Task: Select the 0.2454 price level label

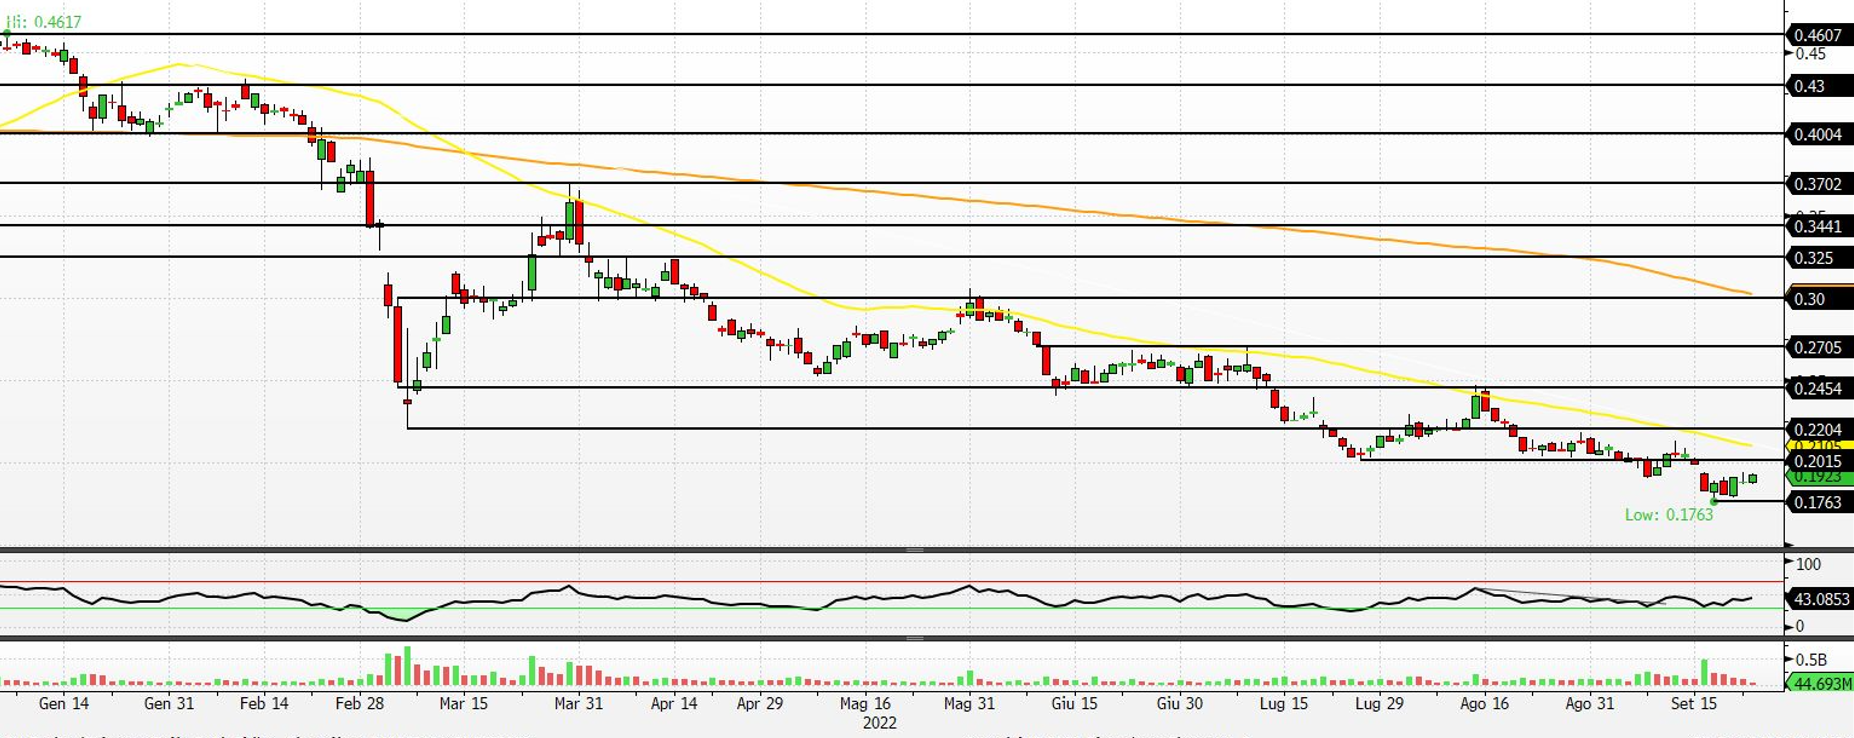Action: tap(1819, 388)
